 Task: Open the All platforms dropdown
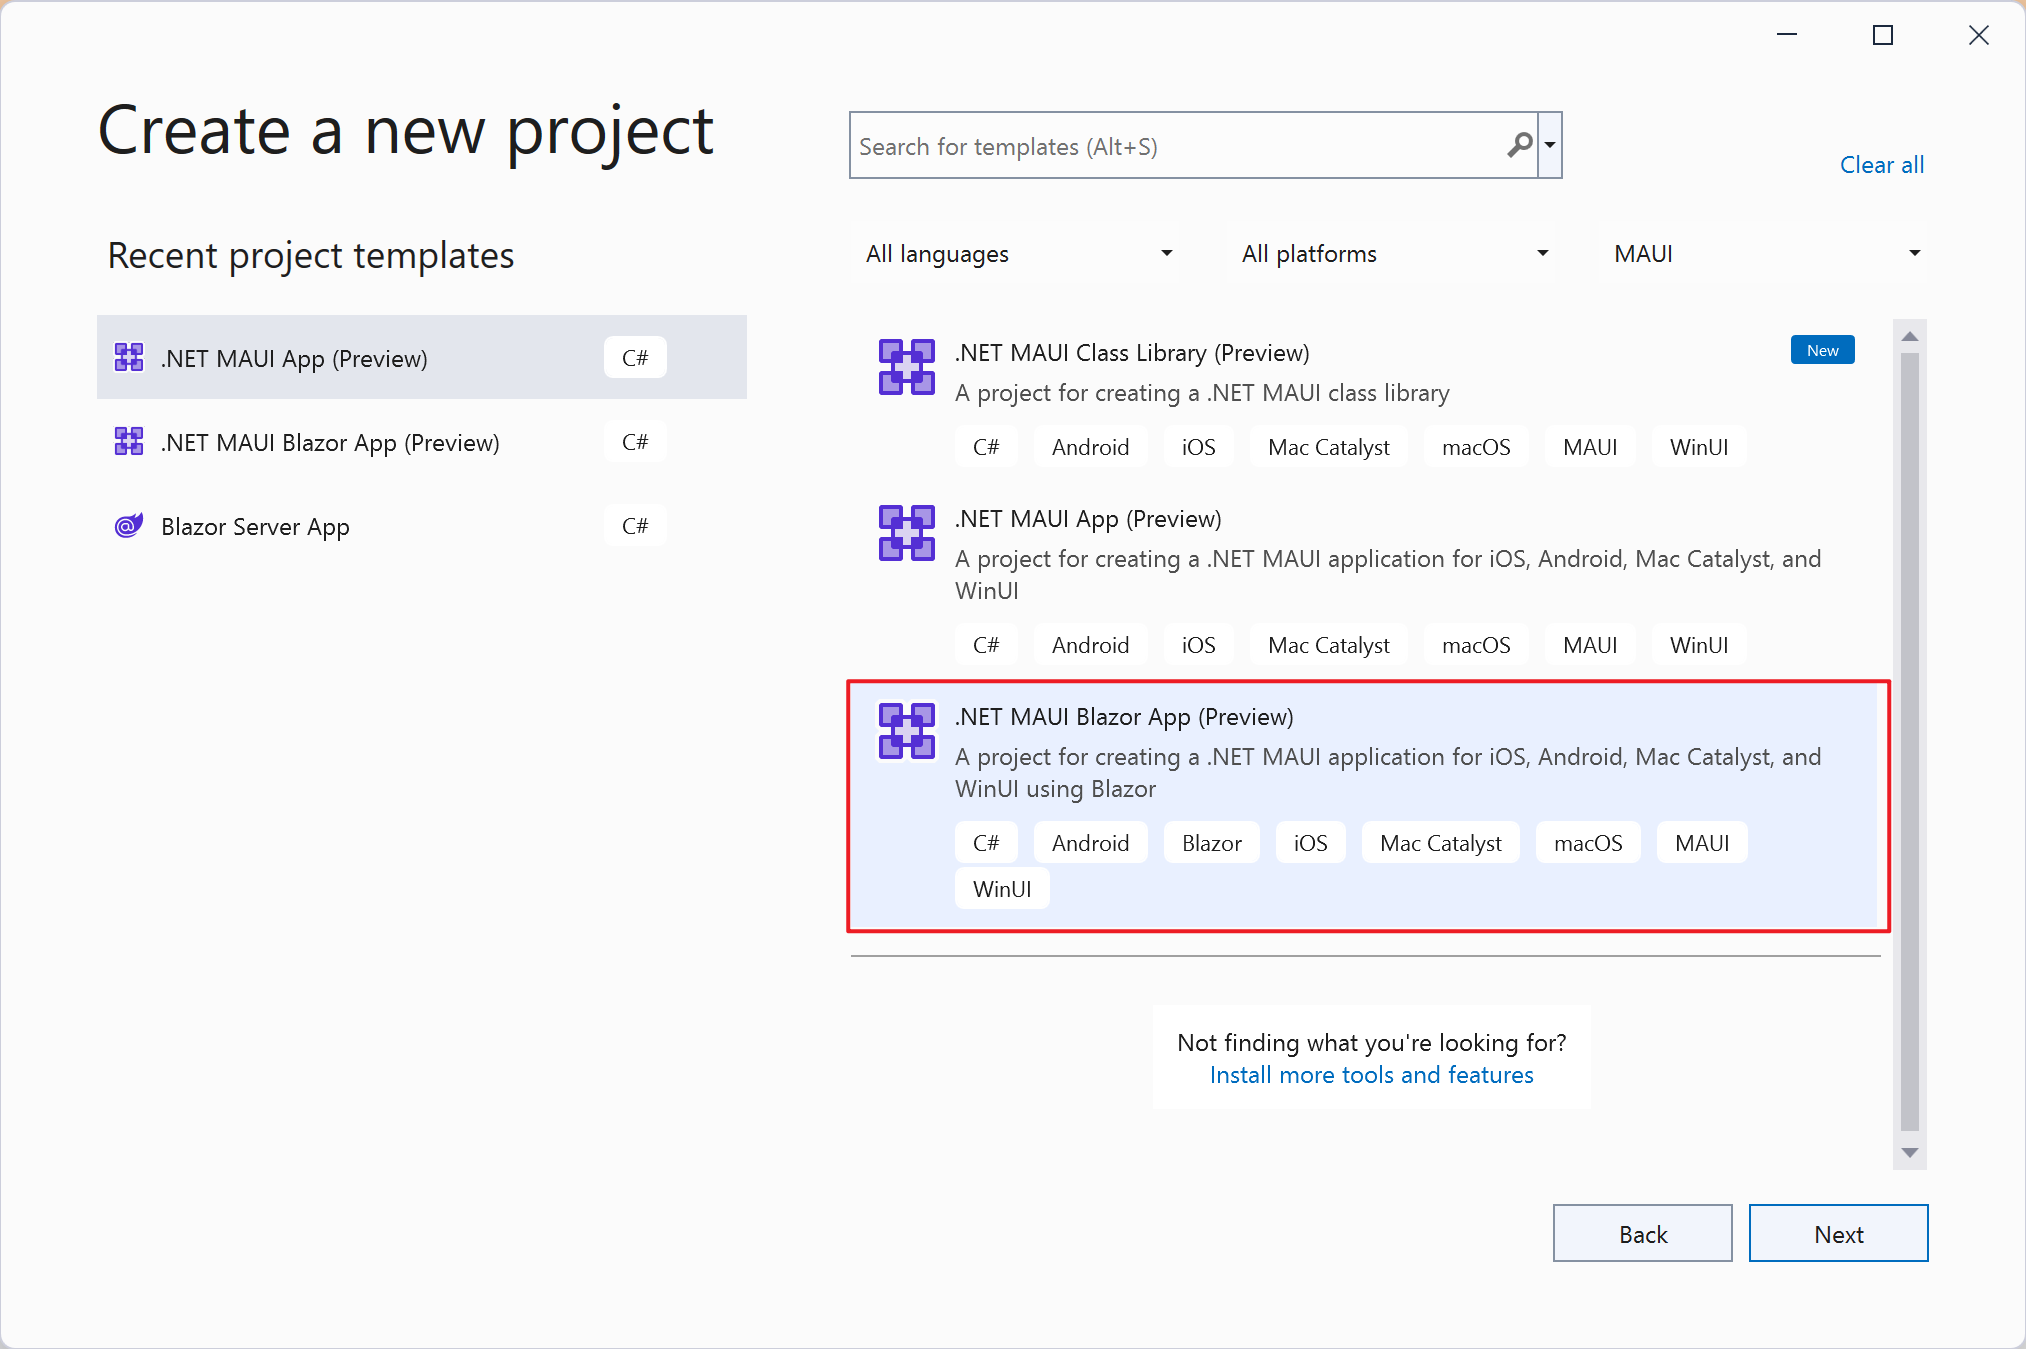click(x=1392, y=254)
